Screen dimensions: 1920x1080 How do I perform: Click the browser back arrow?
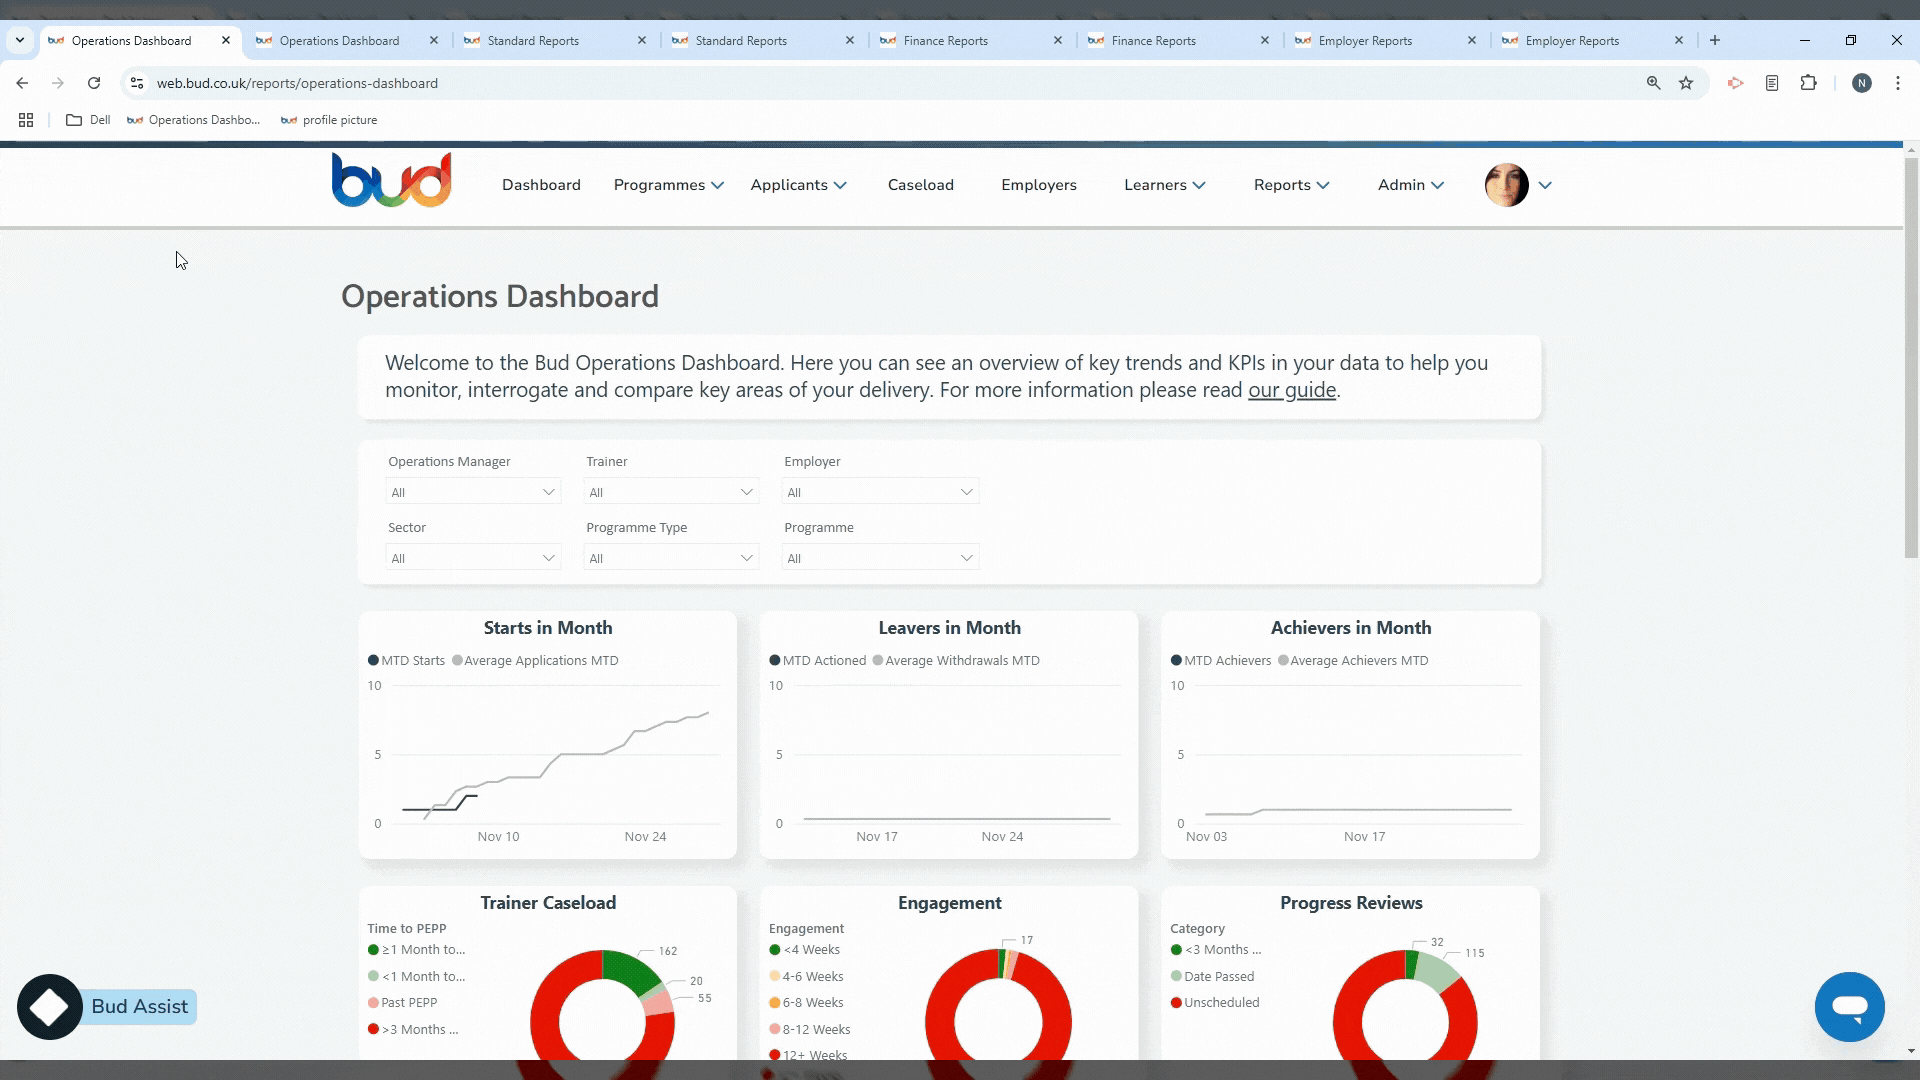click(22, 83)
